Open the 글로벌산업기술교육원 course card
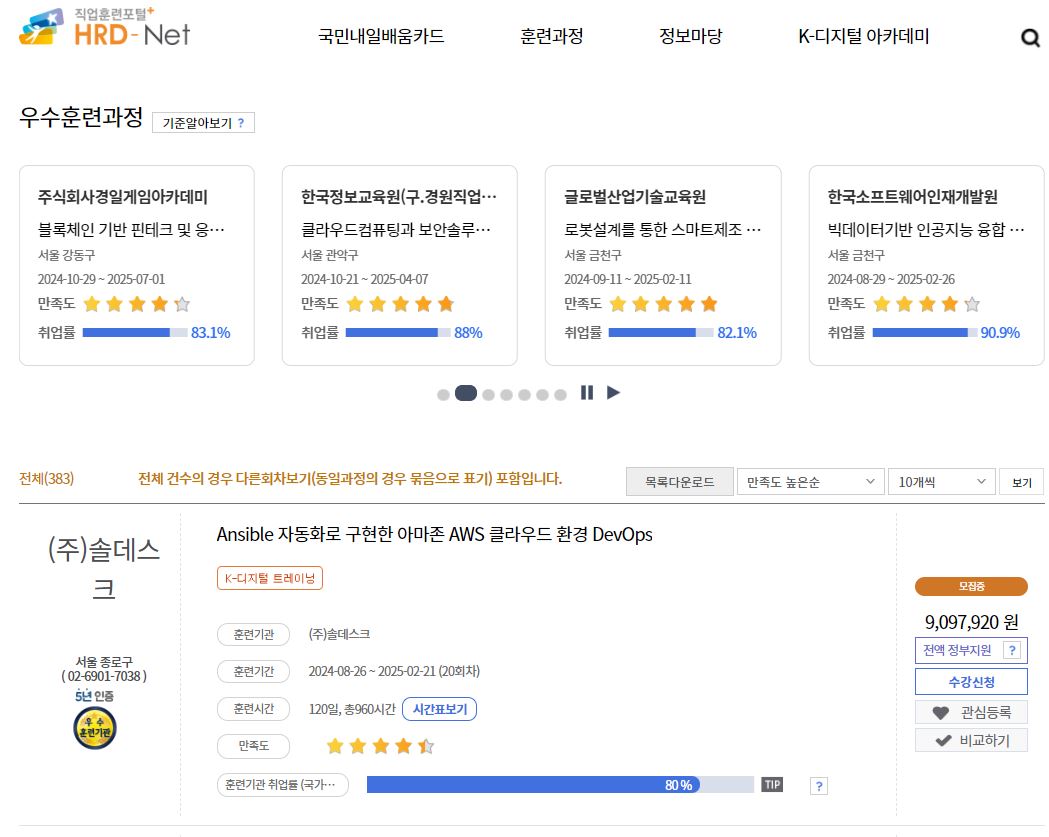This screenshot has height=837, width=1049. pyautogui.click(x=663, y=266)
